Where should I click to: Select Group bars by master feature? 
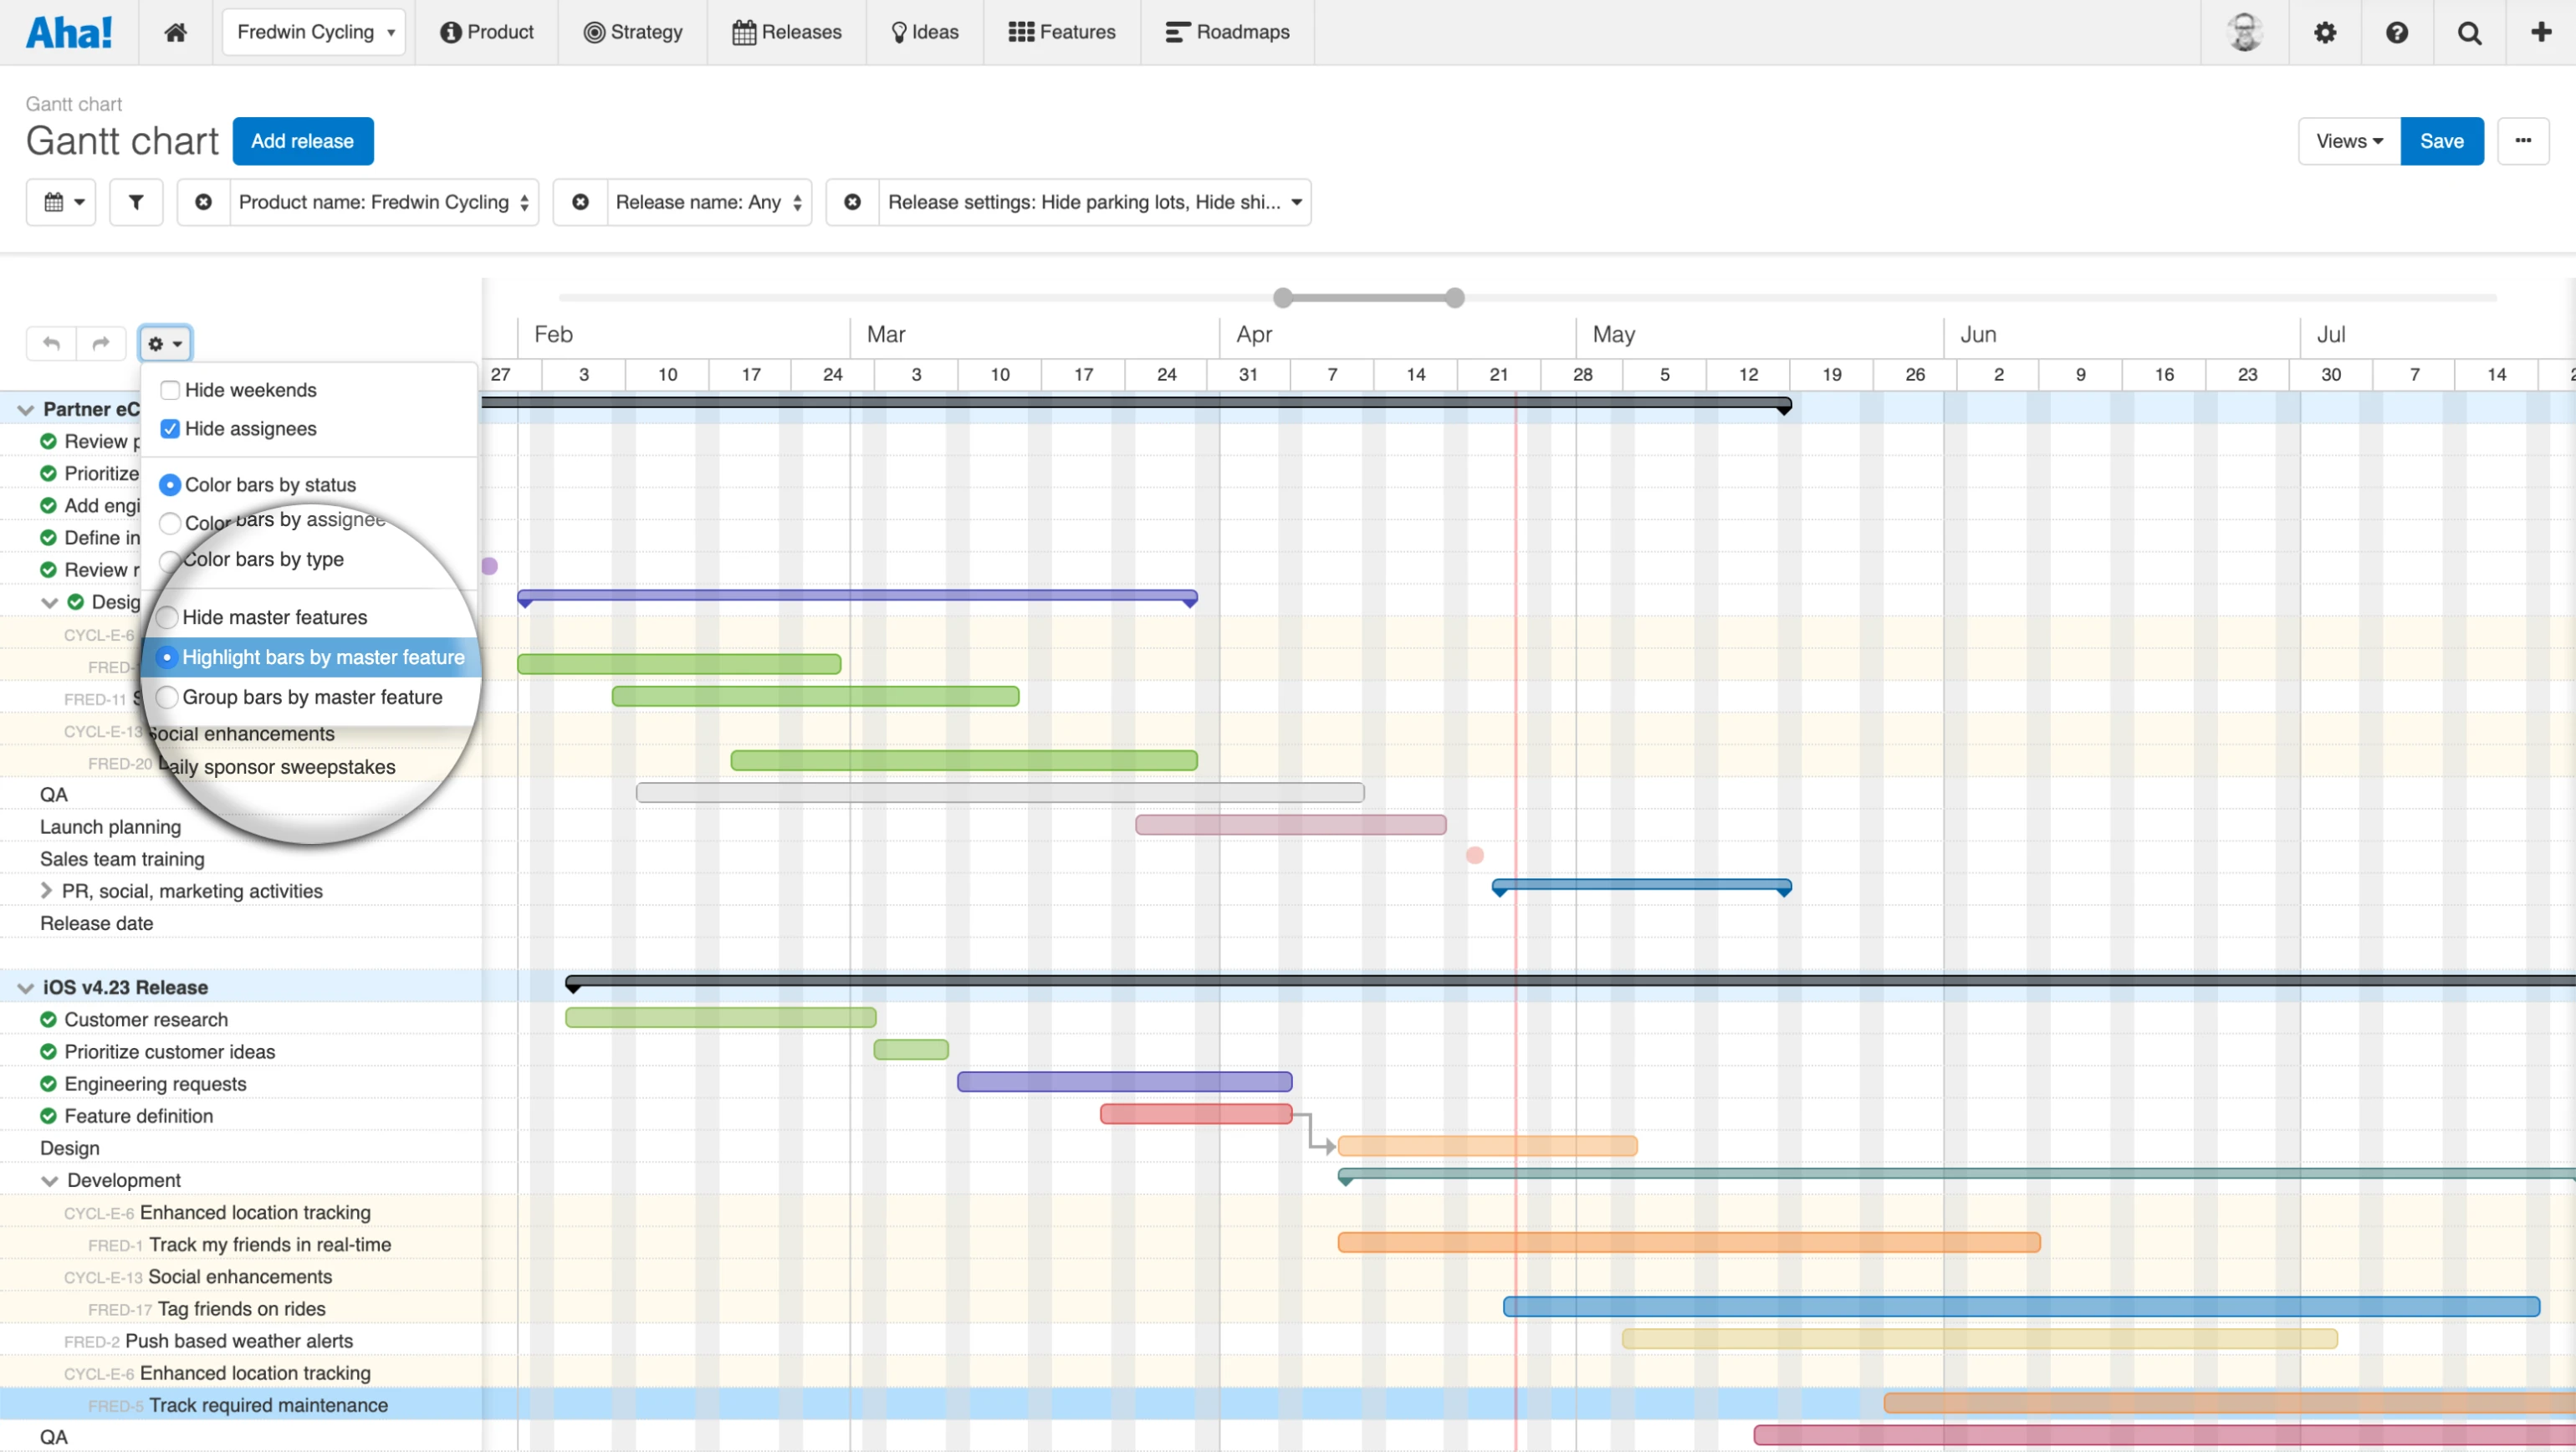click(168, 697)
